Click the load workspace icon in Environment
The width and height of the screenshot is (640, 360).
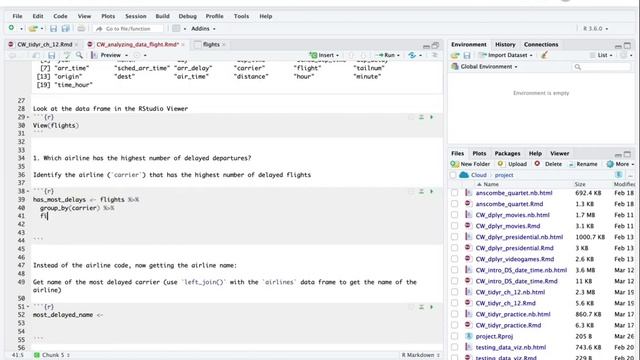(x=455, y=55)
